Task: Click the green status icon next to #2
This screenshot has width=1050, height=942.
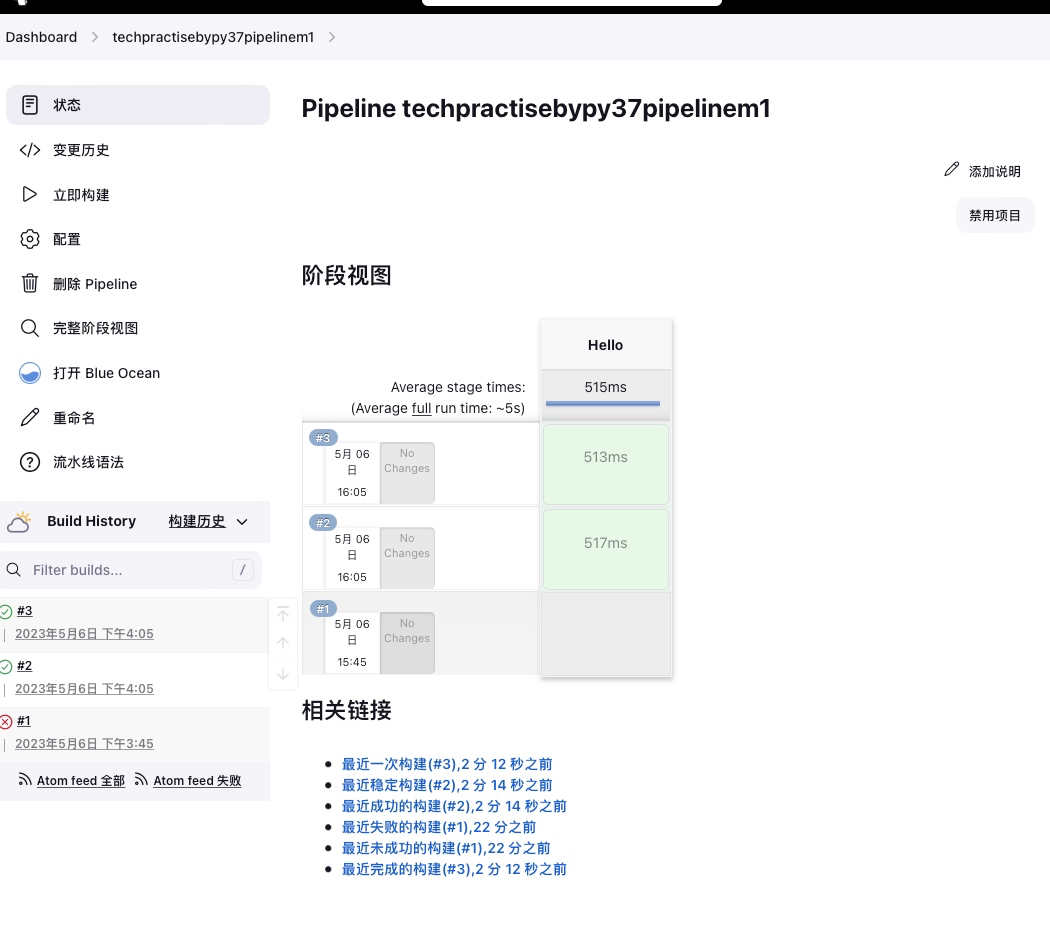Action: tap(7, 666)
